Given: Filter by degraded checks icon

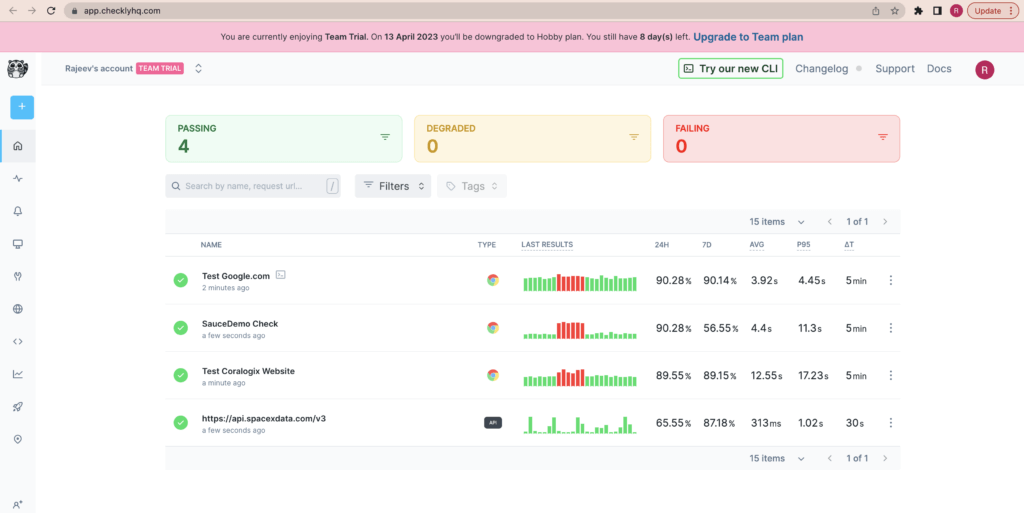Looking at the screenshot, I should click(x=633, y=137).
